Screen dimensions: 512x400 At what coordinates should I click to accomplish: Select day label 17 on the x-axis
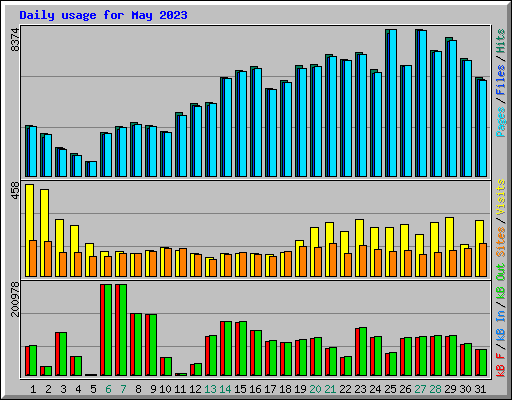tap(270, 389)
